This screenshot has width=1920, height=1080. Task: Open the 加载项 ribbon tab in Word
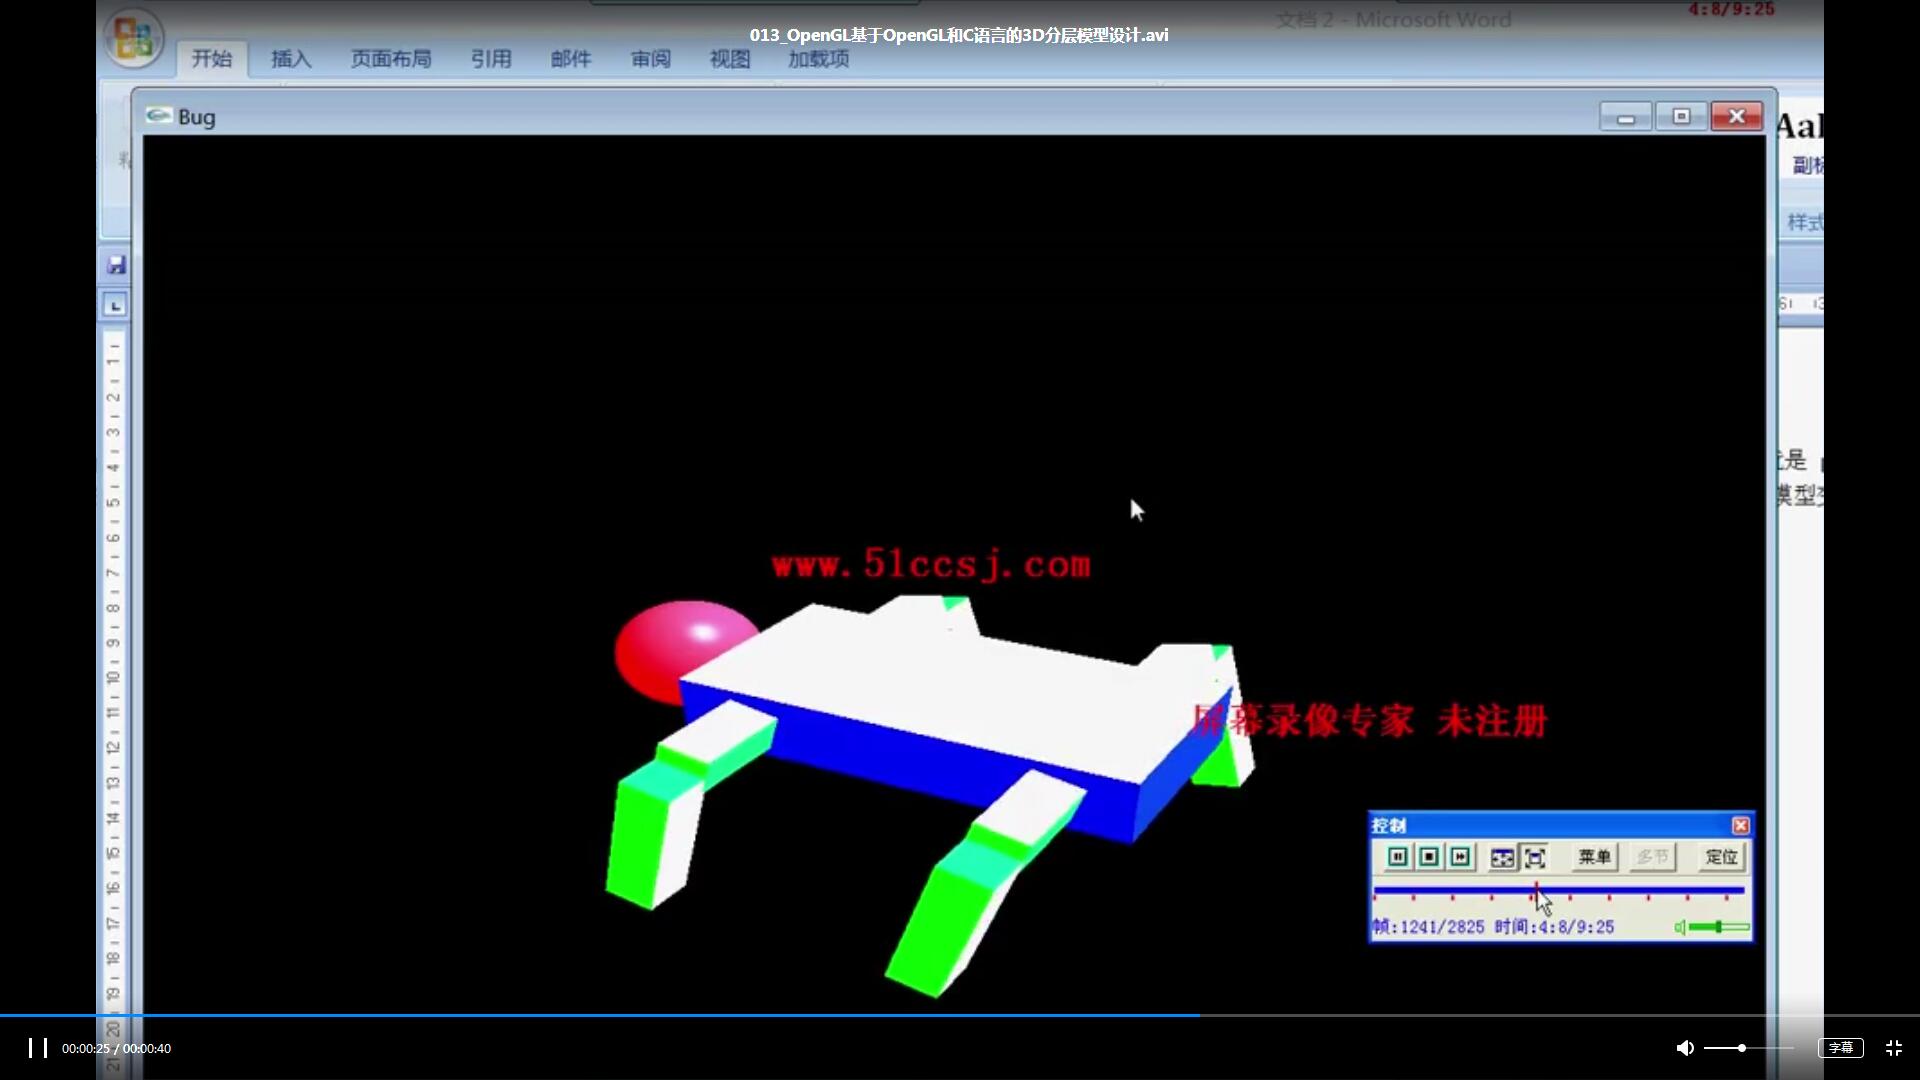coord(819,59)
